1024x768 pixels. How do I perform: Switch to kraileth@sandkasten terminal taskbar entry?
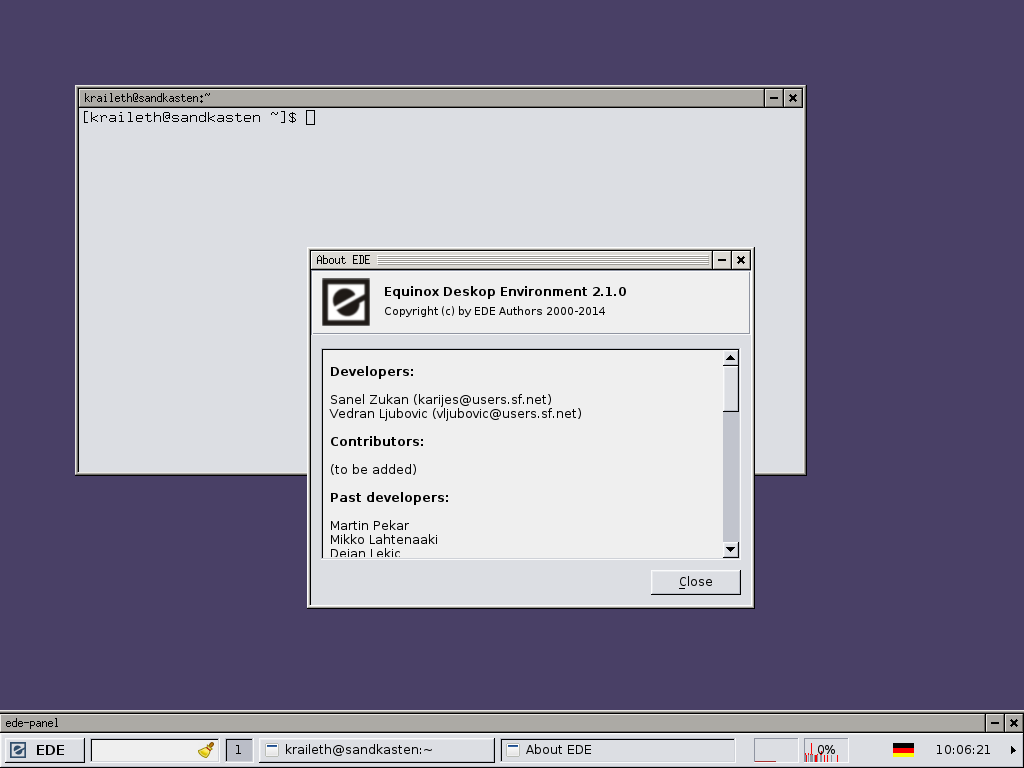pos(377,750)
